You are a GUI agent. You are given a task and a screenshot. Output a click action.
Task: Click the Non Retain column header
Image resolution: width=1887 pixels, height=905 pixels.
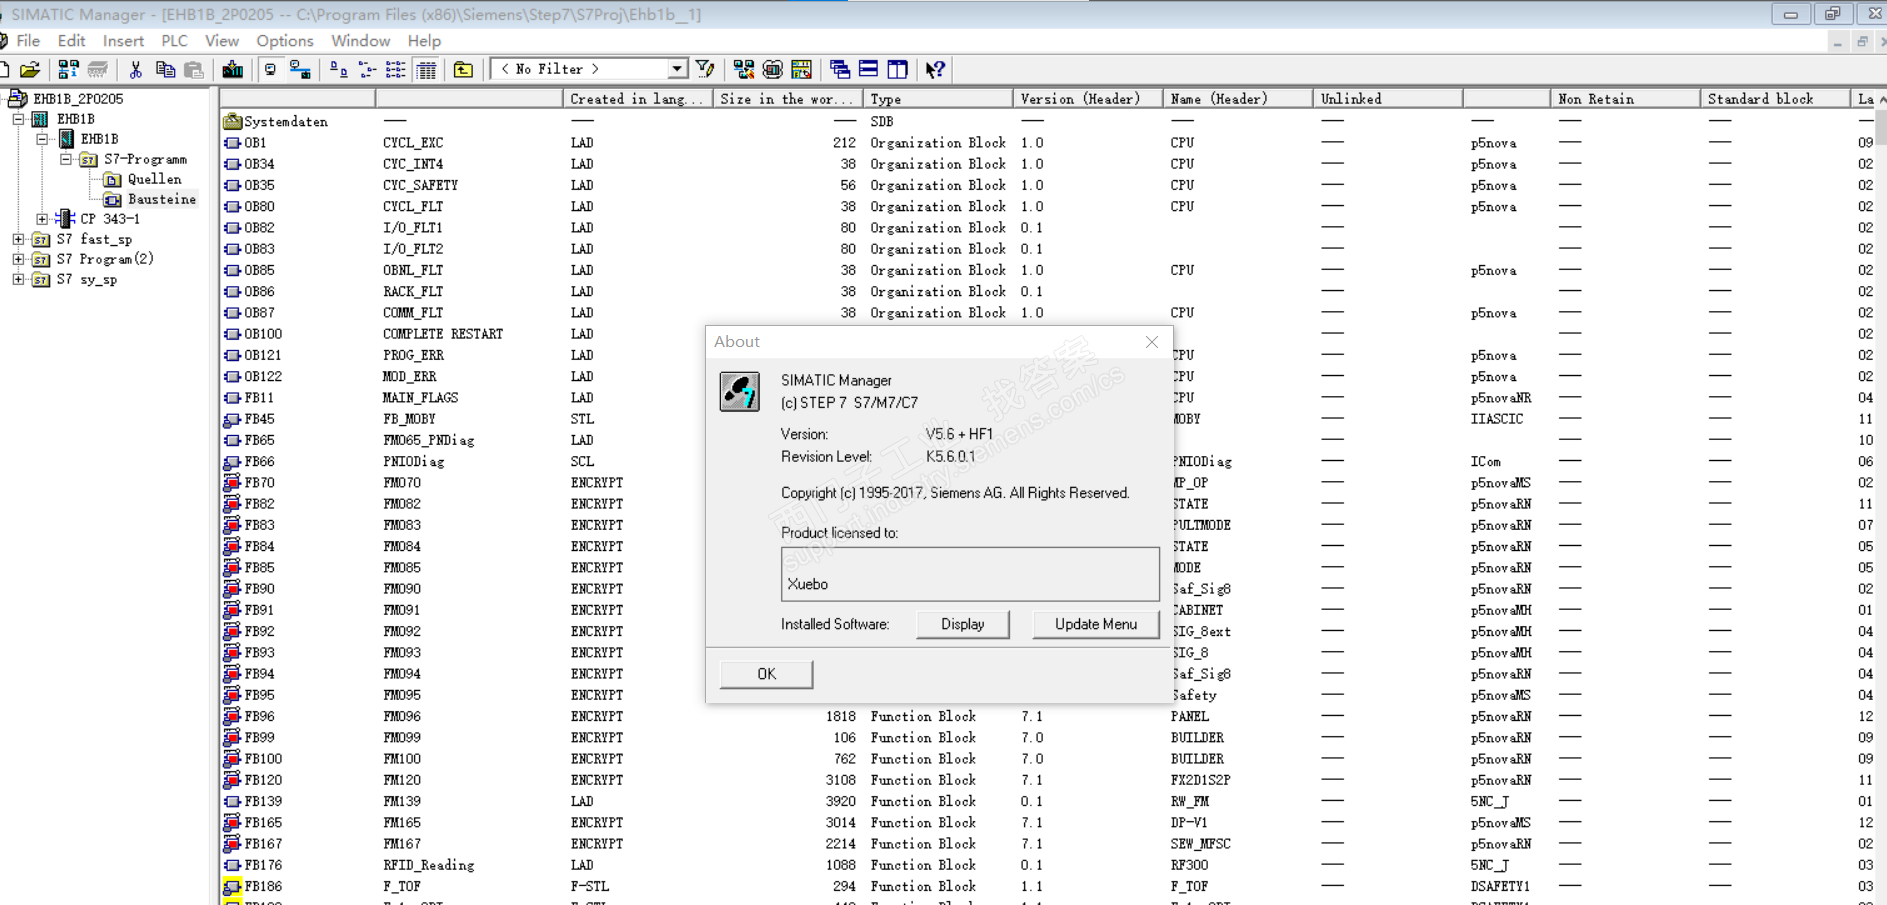pos(1625,99)
